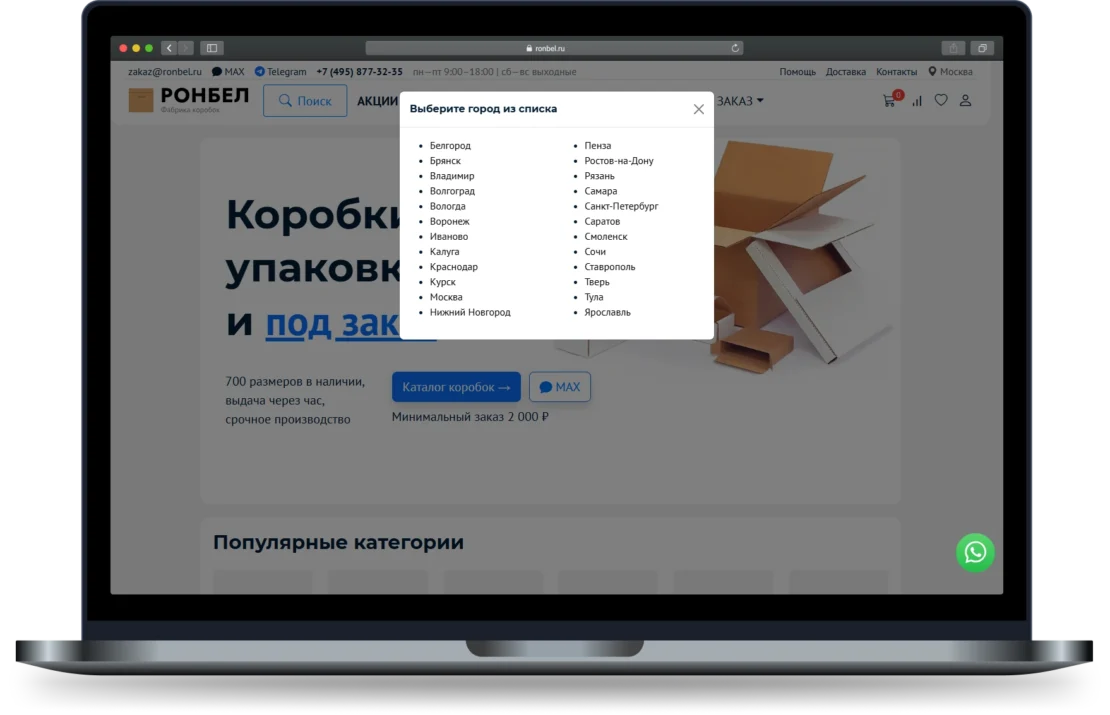1110x715 pixels.
Task: Reload the page in the address bar
Action: click(x=735, y=48)
